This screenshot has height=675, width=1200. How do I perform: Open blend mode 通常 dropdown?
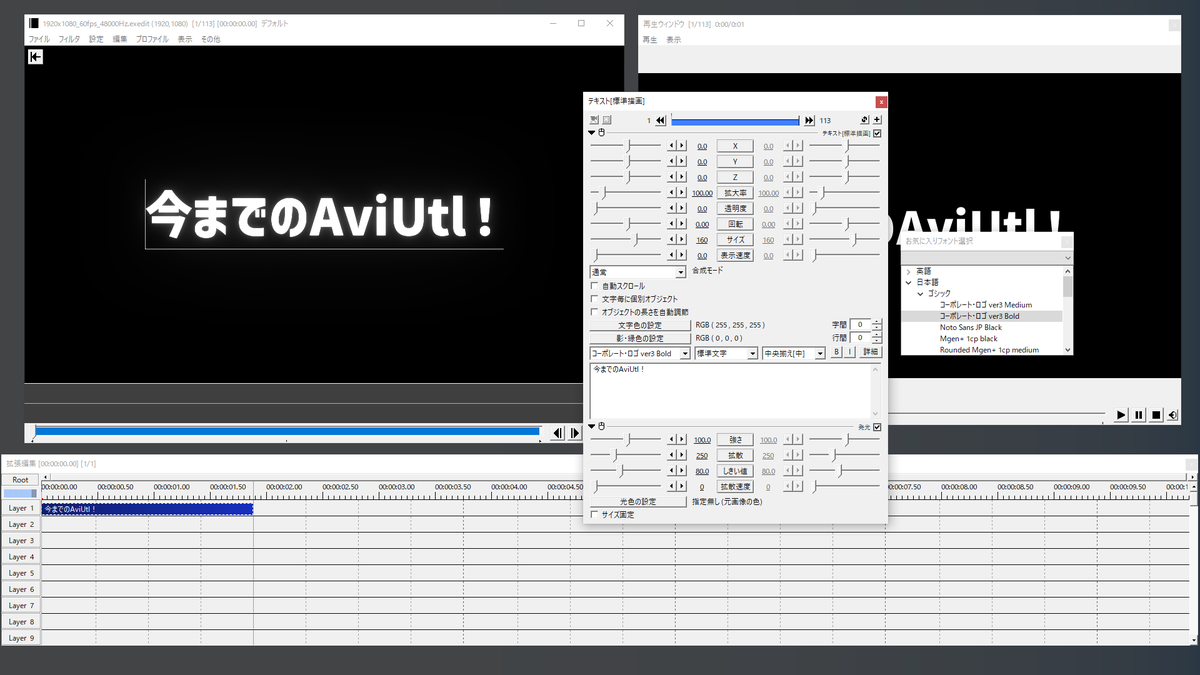tap(638, 271)
